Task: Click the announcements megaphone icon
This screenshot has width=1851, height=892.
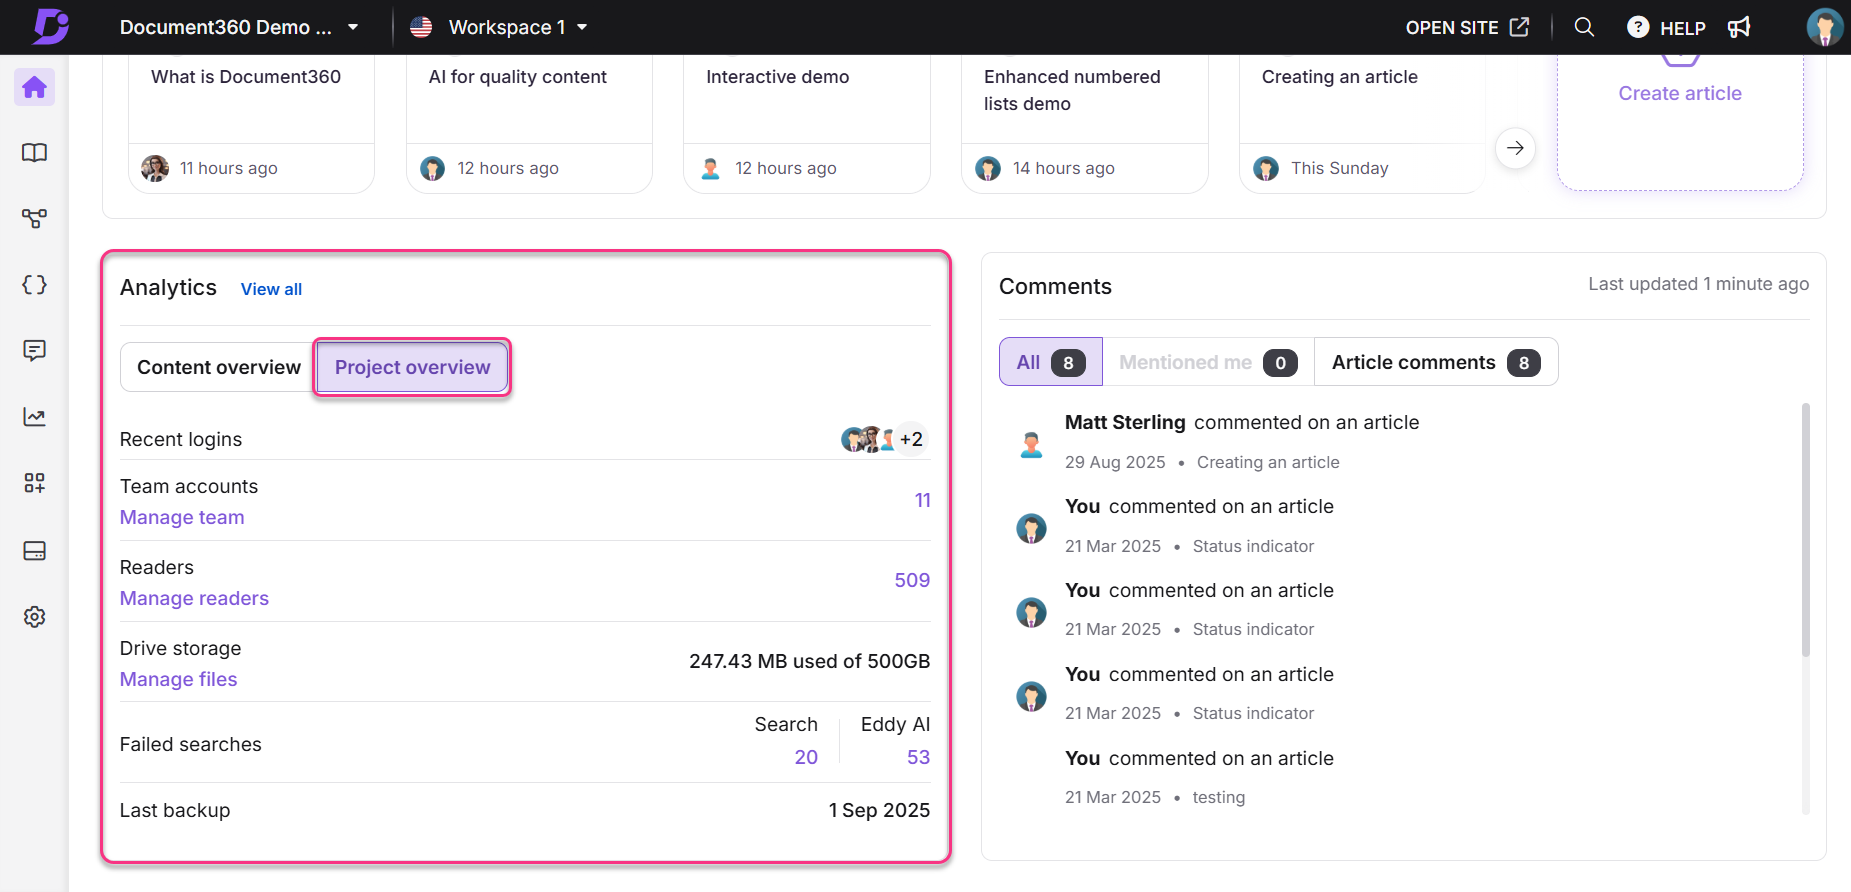Action: tap(1739, 27)
